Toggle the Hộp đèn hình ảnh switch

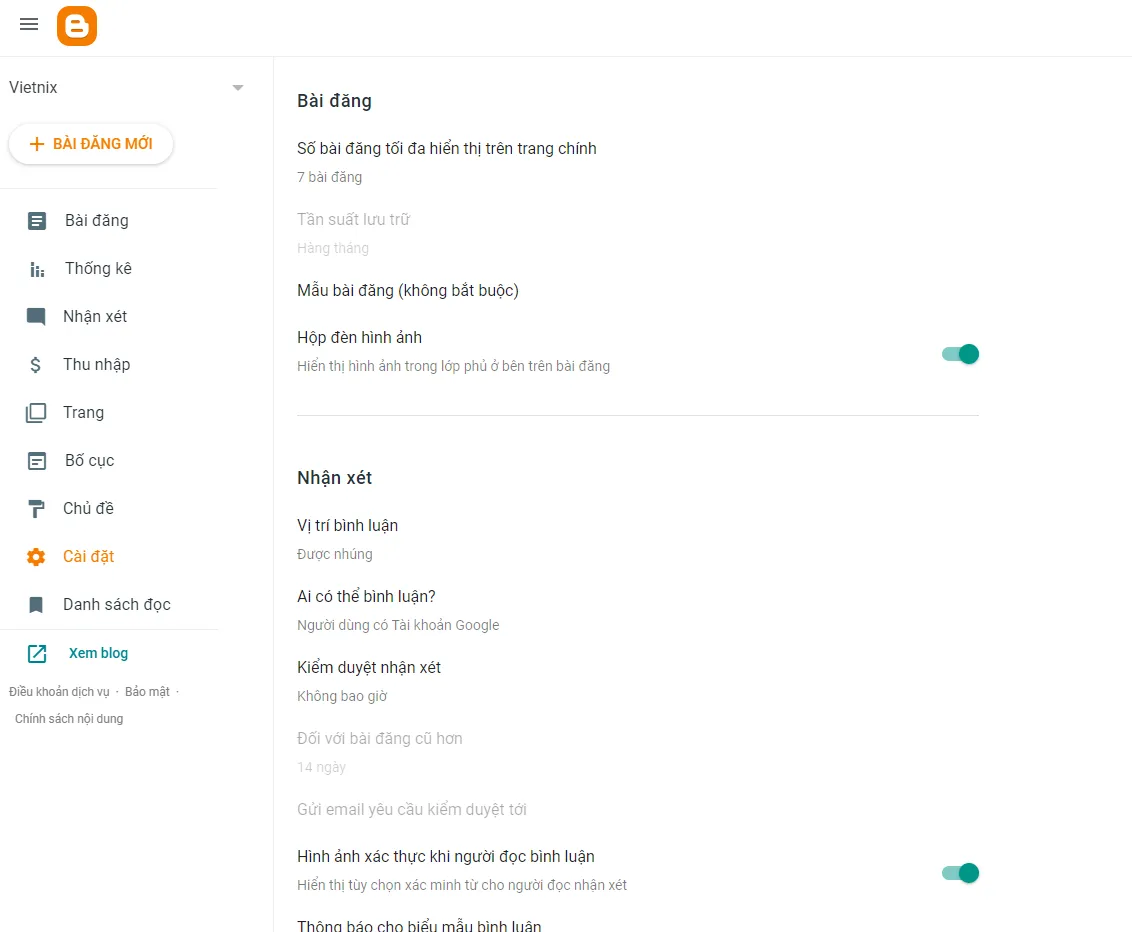tap(960, 354)
